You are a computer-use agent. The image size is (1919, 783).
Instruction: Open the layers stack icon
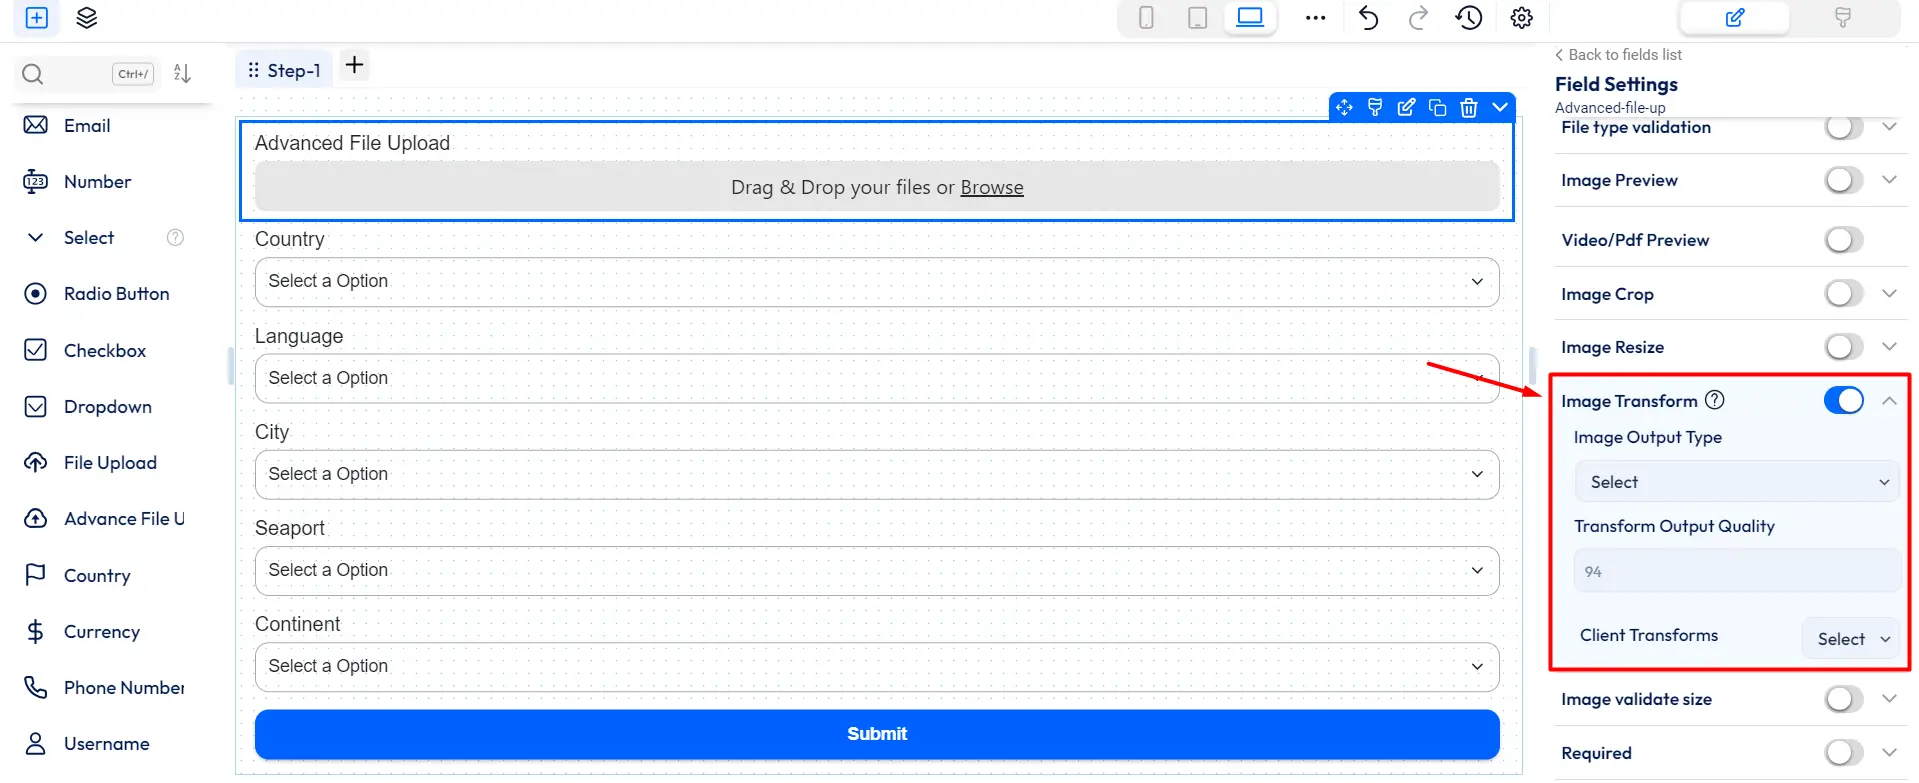pos(87,18)
